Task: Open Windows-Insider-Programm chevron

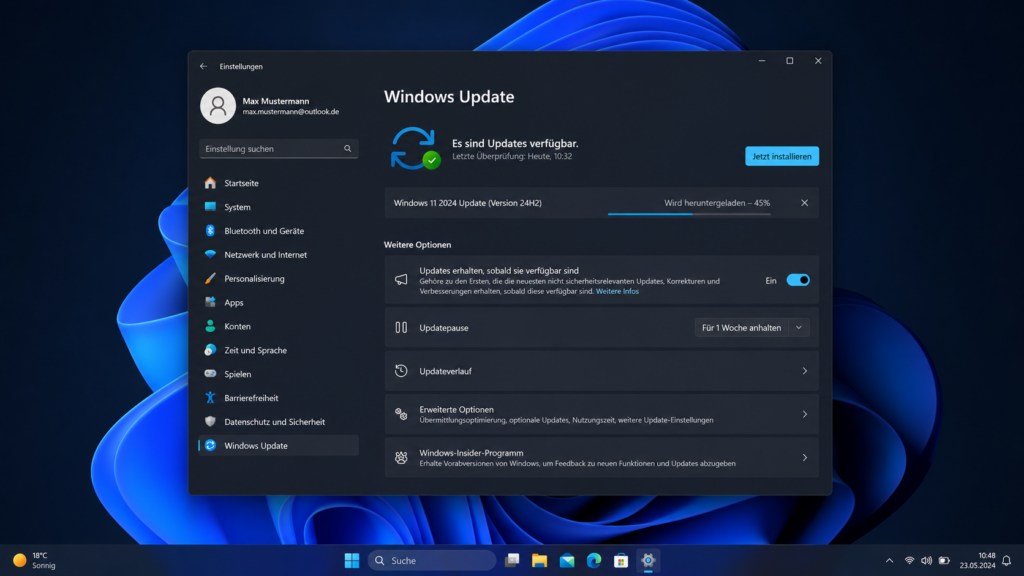Action: (805, 458)
